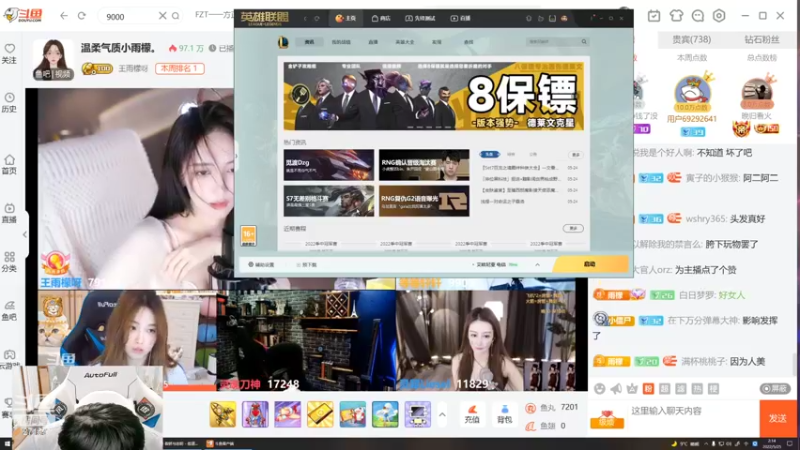
Task: Toggle 屏蔽 switch in chat toolbar
Action: click(775, 389)
